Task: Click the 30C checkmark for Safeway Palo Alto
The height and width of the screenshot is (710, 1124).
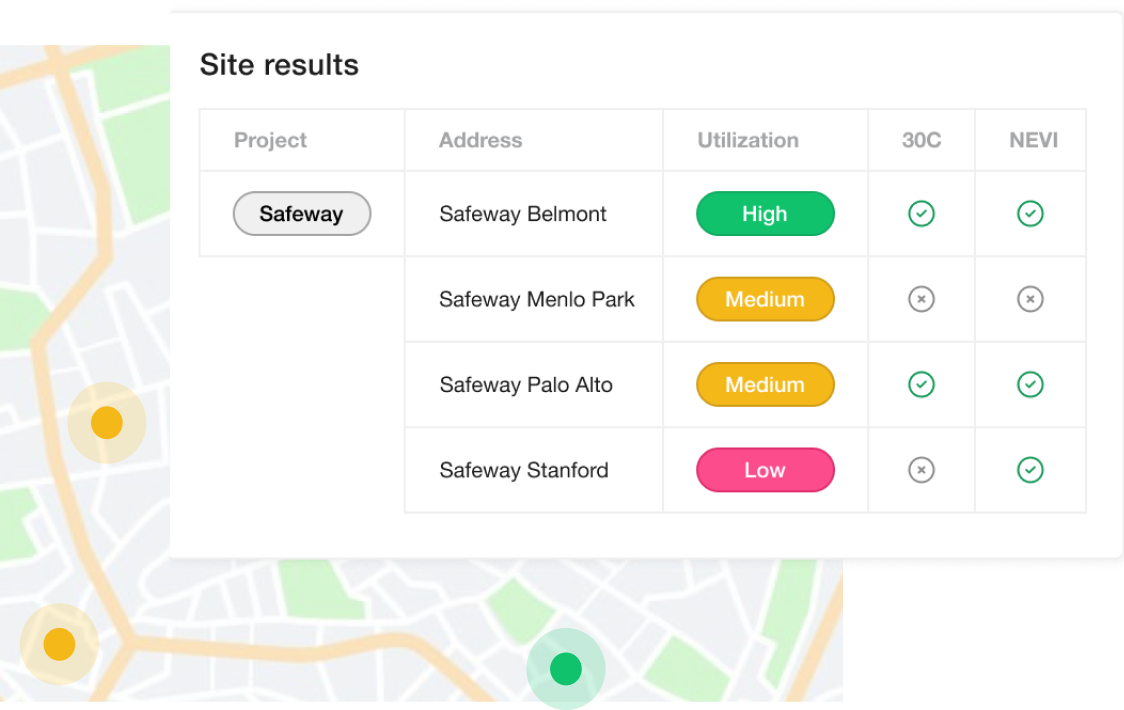Action: [x=921, y=384]
